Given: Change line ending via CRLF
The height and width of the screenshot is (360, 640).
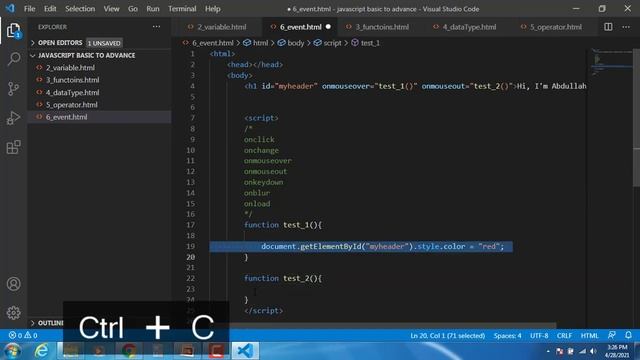Looking at the screenshot, I should pyautogui.click(x=564, y=336).
